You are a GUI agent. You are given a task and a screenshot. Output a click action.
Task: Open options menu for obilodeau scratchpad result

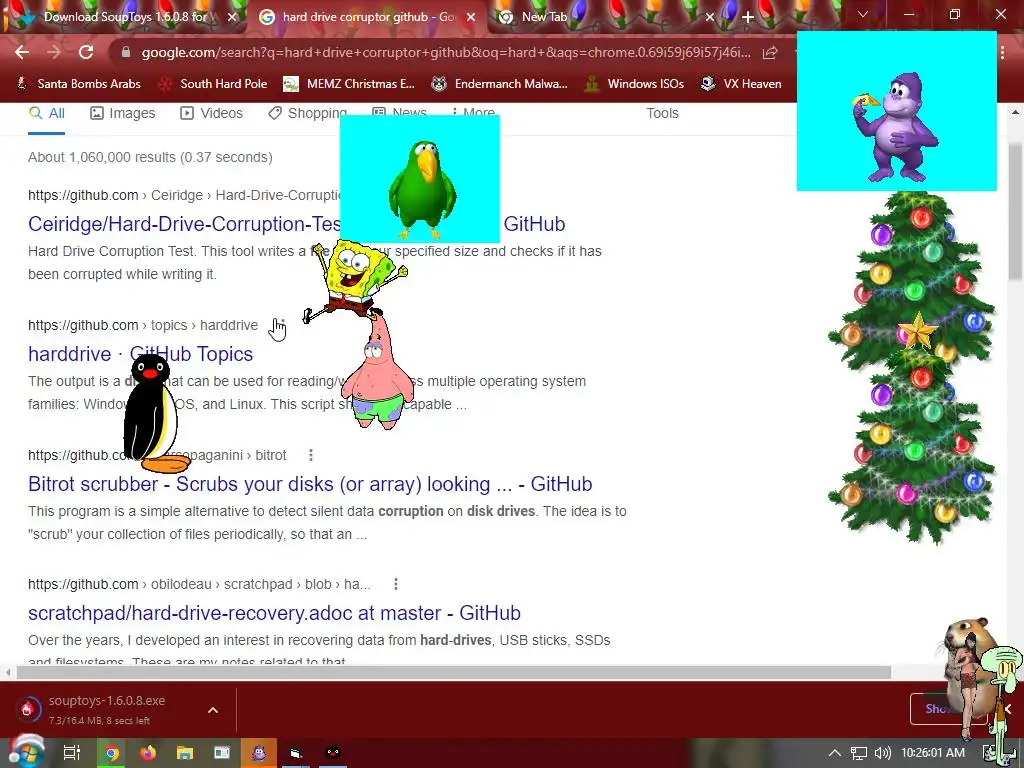tap(395, 584)
